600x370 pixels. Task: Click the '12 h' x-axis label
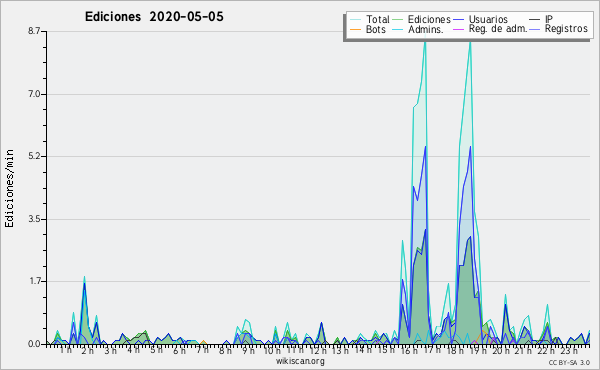pos(318,350)
